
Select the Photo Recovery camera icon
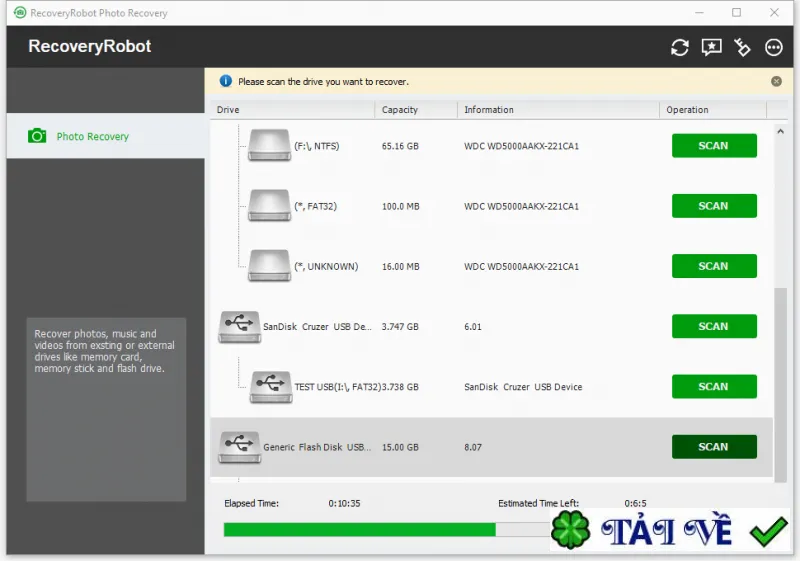tap(37, 136)
